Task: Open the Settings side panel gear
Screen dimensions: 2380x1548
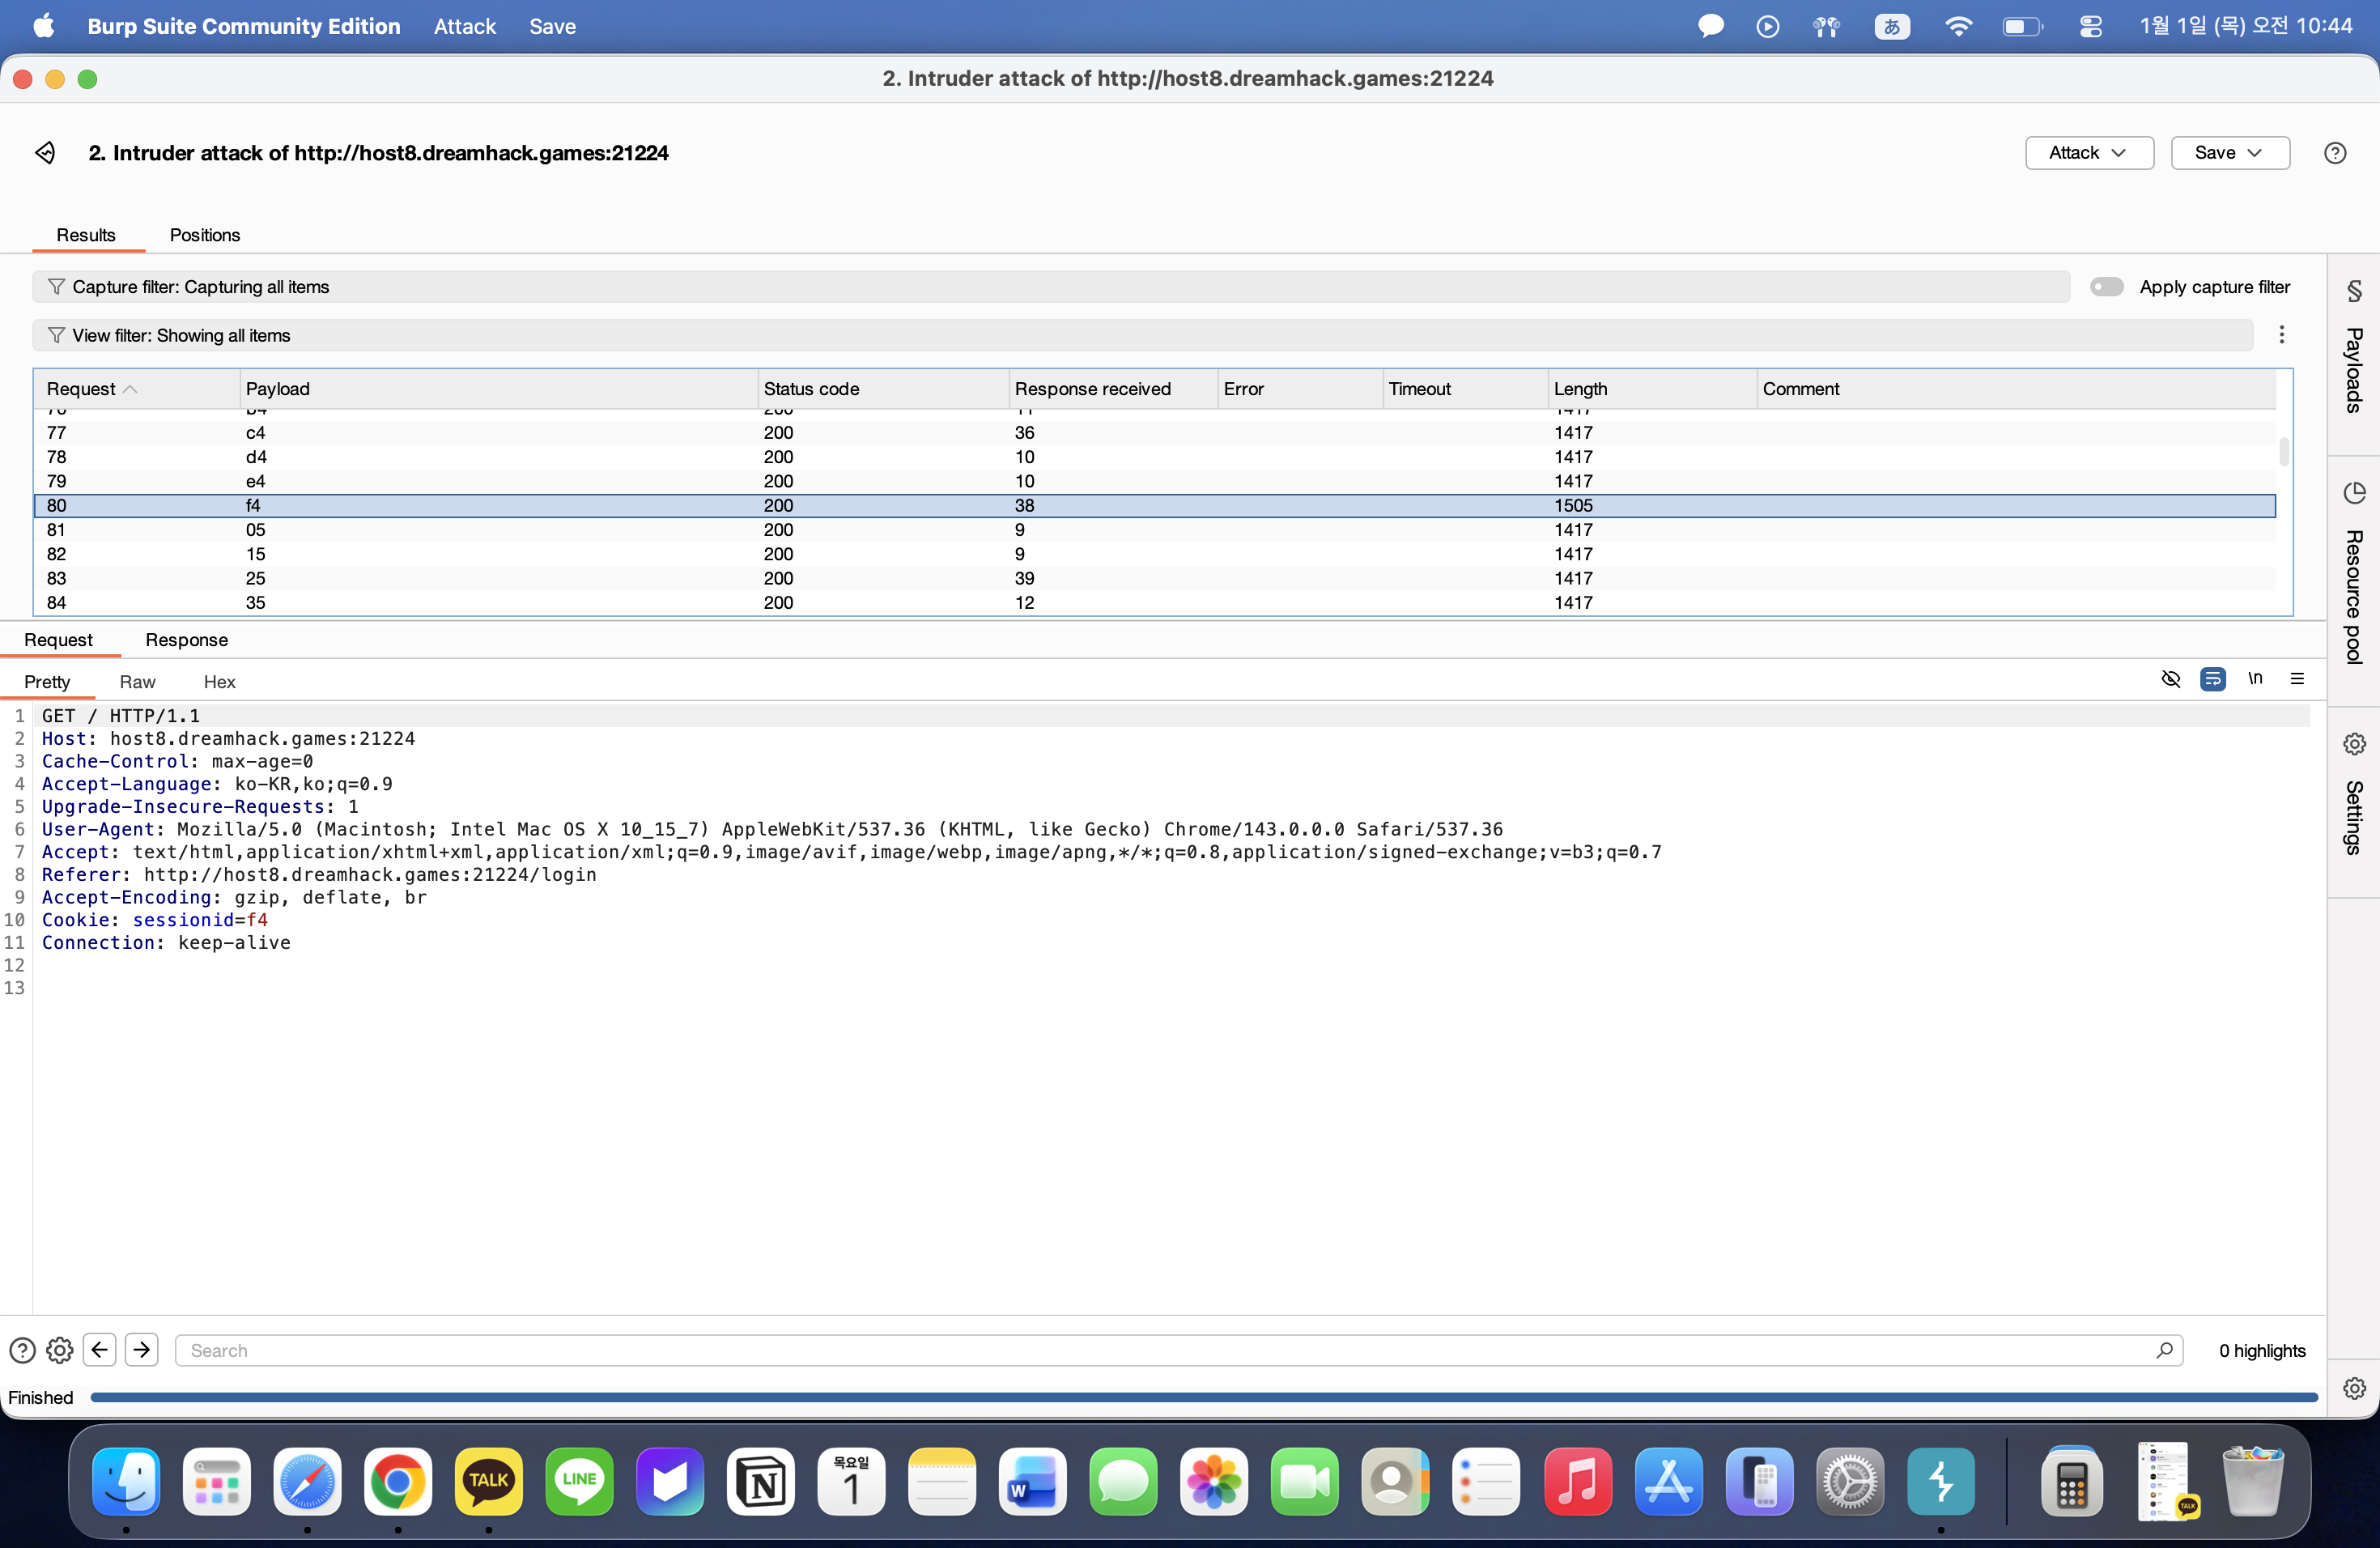Action: tap(2353, 744)
